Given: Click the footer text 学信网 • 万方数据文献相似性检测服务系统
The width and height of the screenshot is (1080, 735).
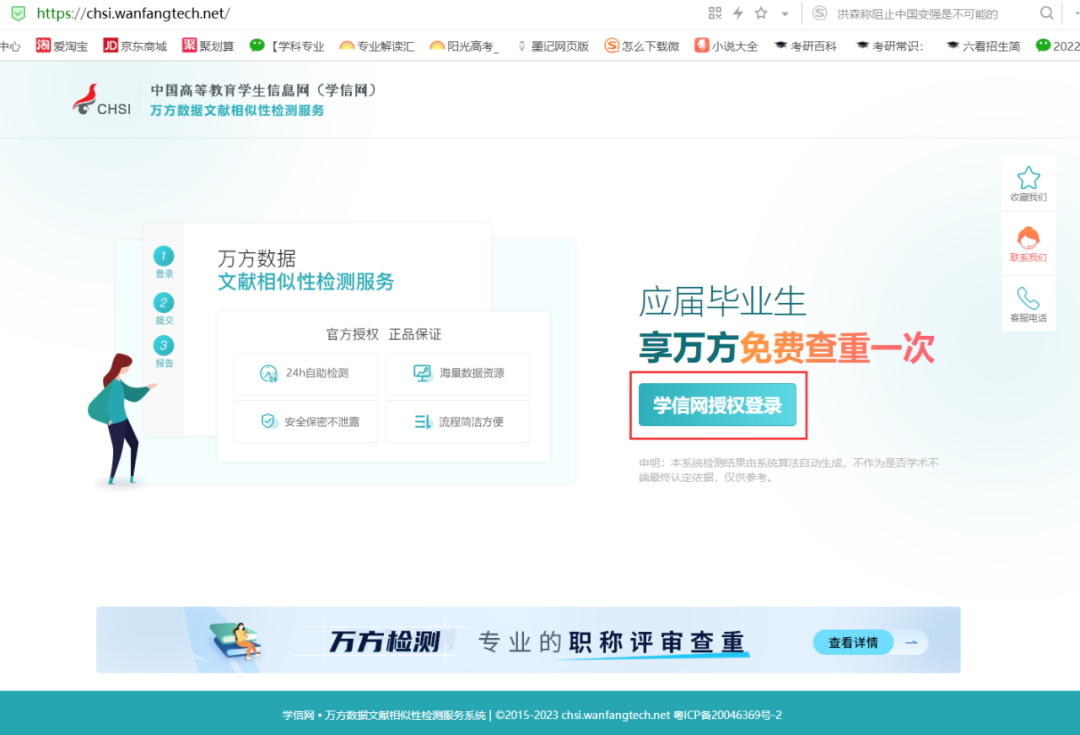Looking at the screenshot, I should tap(384, 715).
